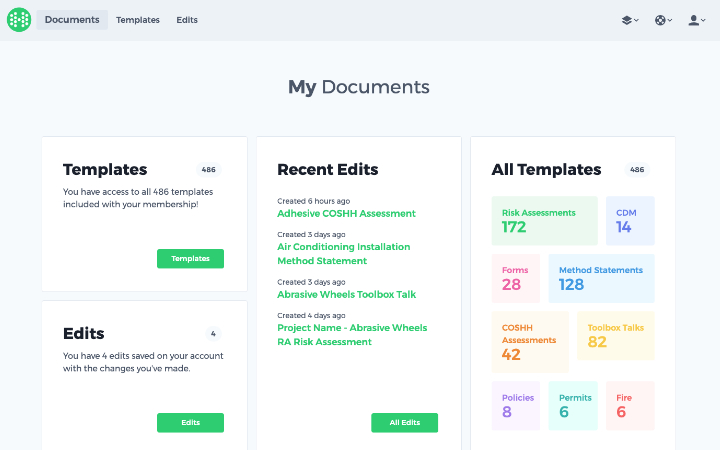The width and height of the screenshot is (720, 450).
Task: Click the All Edits button
Action: [405, 422]
